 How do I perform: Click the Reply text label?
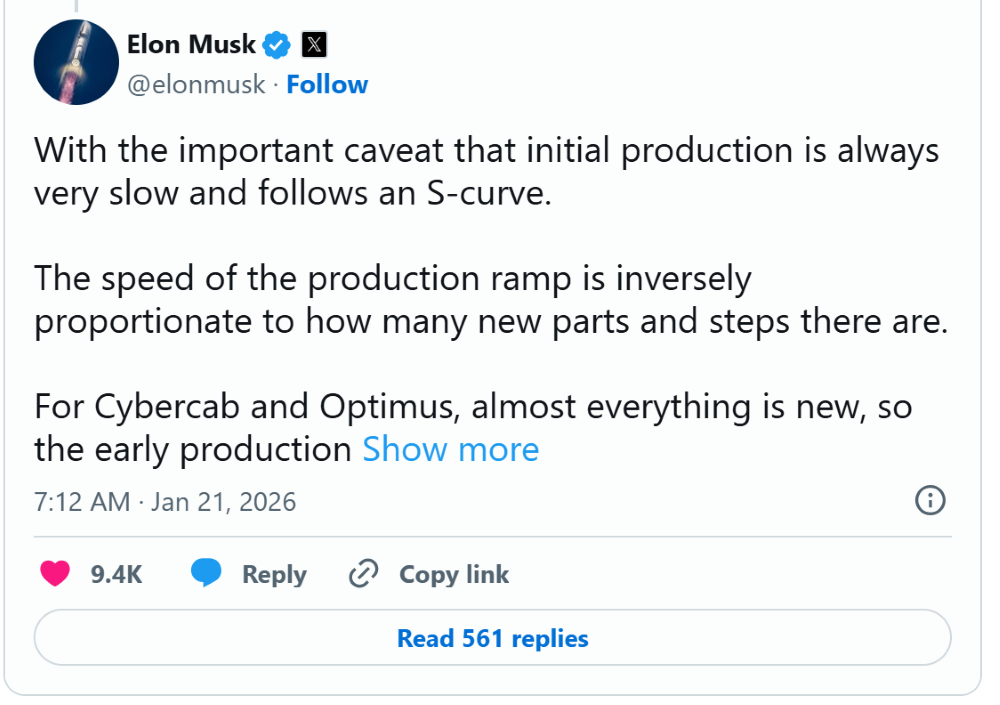pos(274,575)
